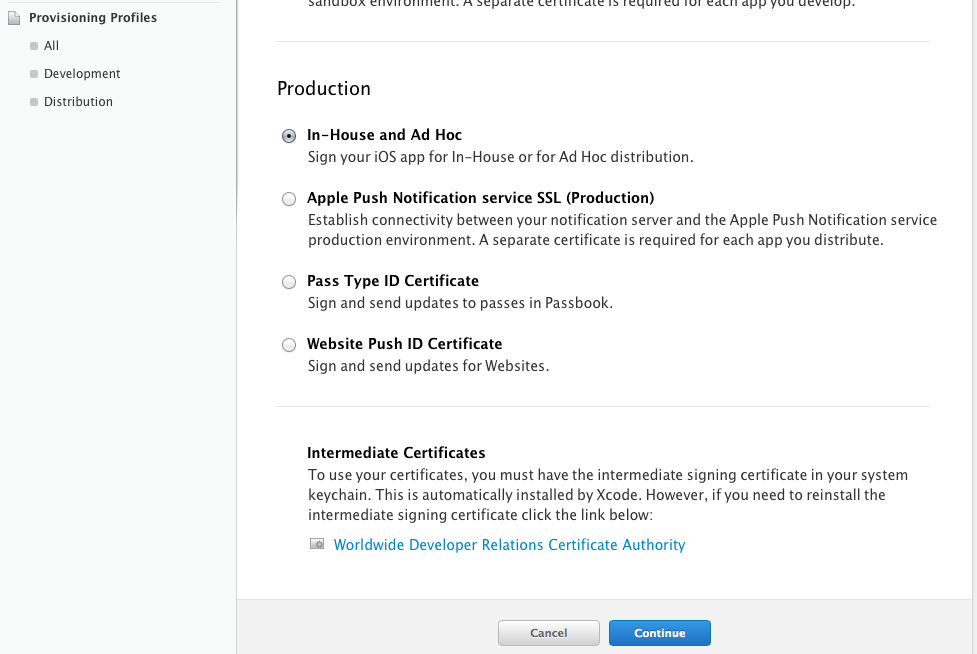Click the bullet icon beside Development
Viewport: 977px width, 654px height.
(34, 74)
